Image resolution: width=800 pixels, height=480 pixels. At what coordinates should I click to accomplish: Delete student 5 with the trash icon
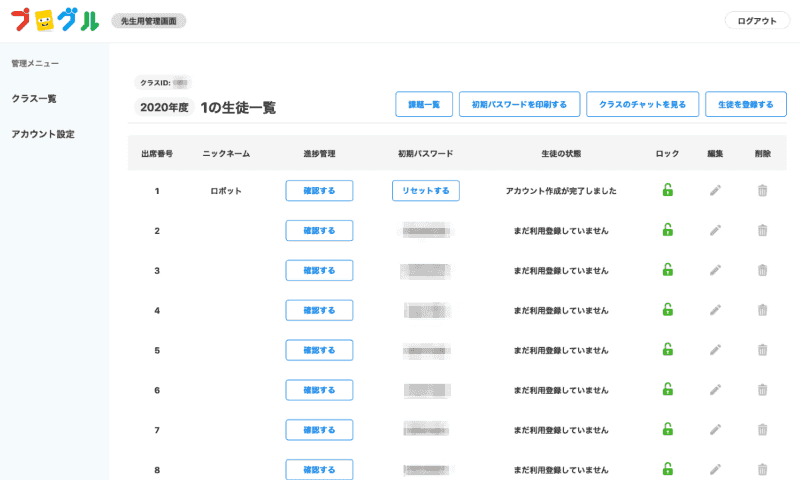(762, 350)
